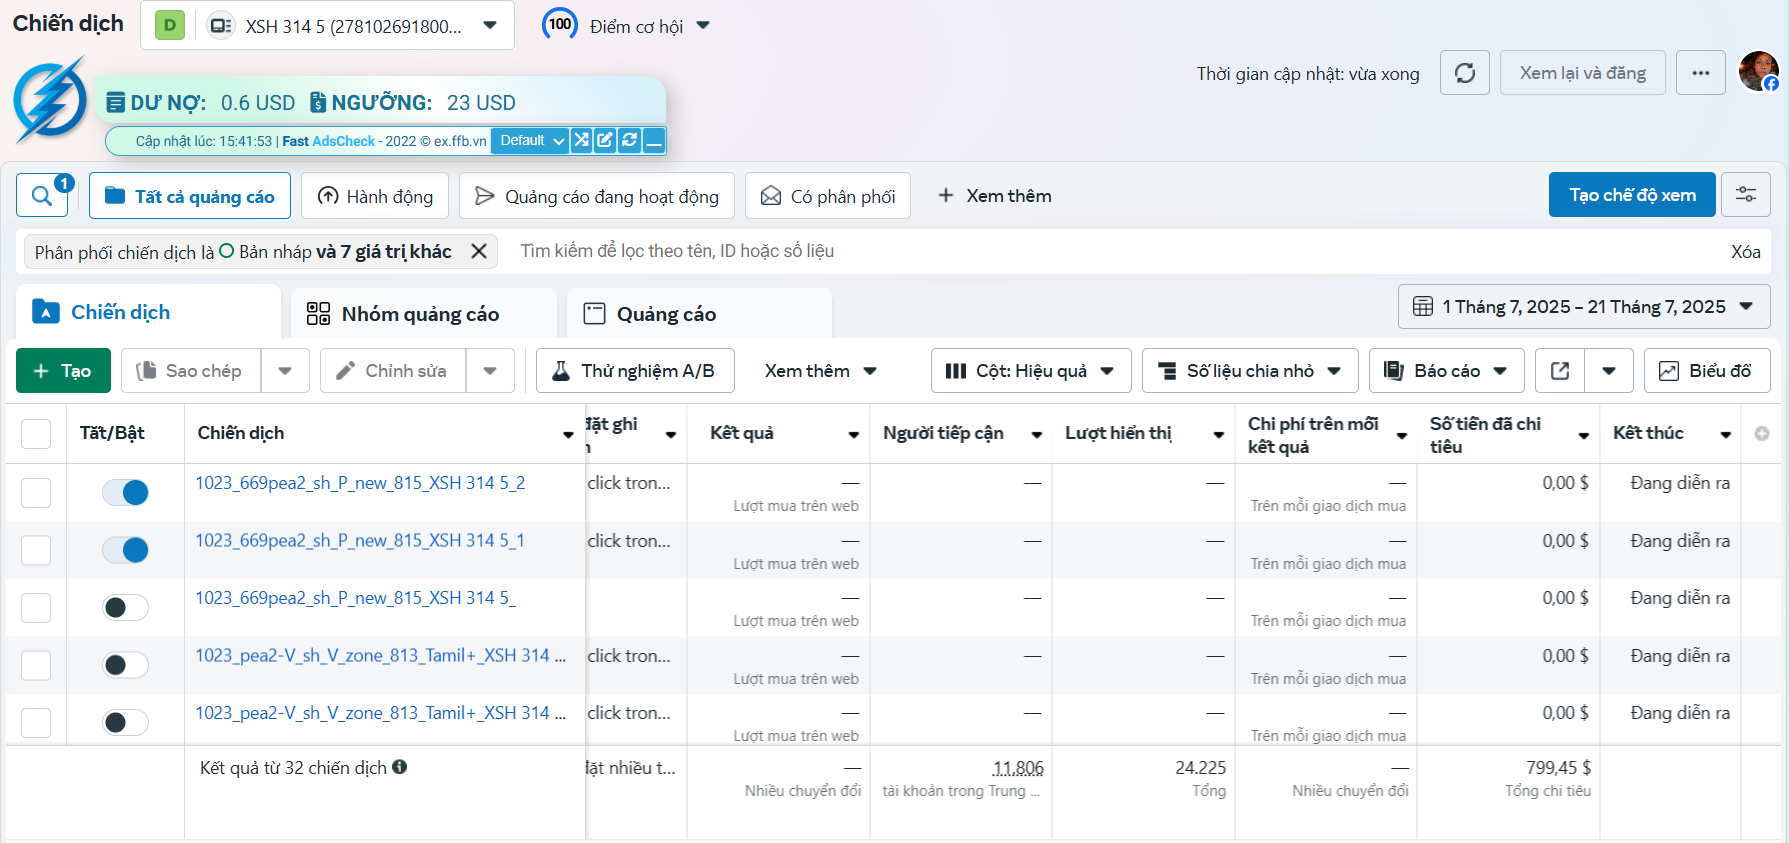
Task: Open the toolbar Xem thêm dropdown
Action: point(820,371)
